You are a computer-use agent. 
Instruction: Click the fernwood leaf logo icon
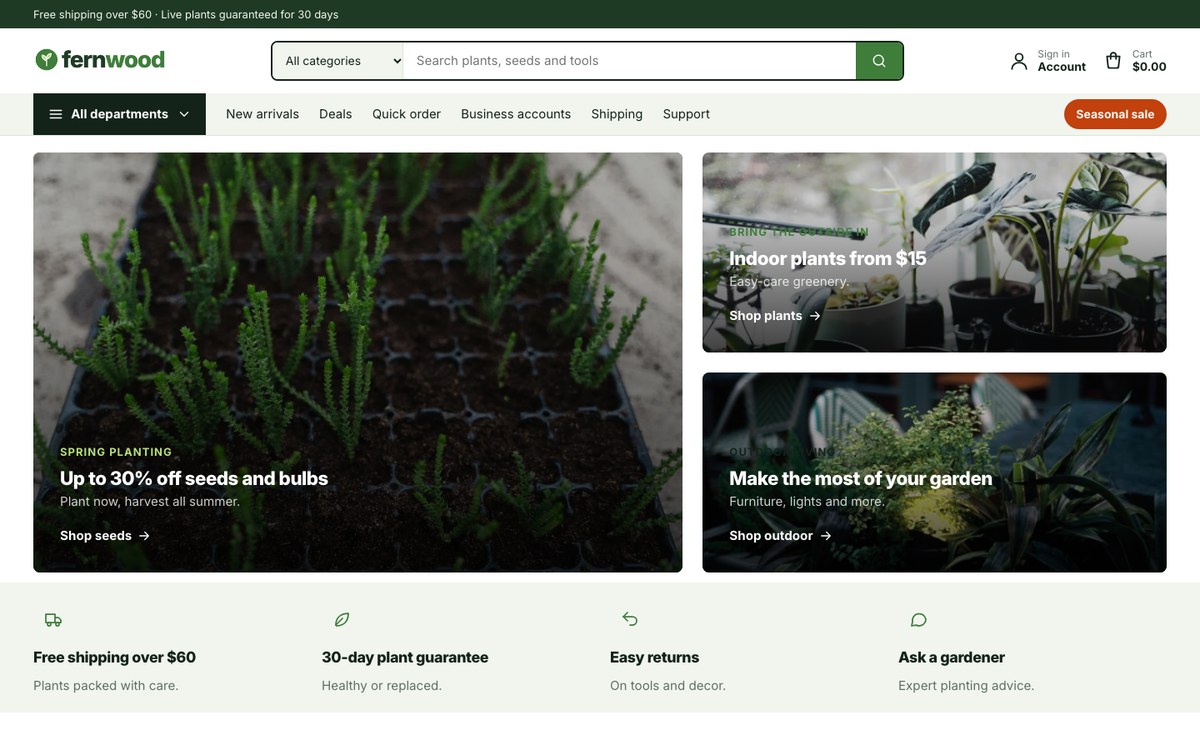click(x=46, y=60)
